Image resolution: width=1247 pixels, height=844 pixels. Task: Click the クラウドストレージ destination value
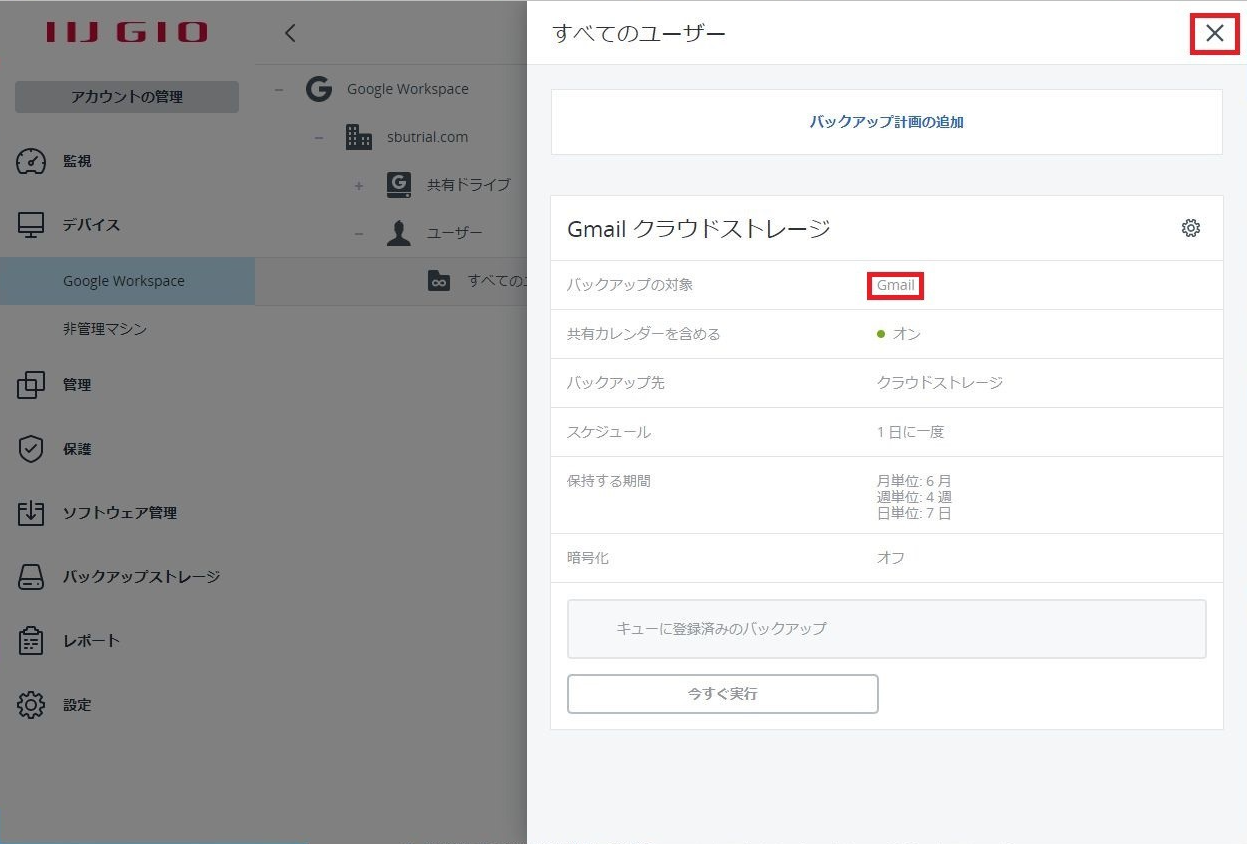(x=940, y=382)
